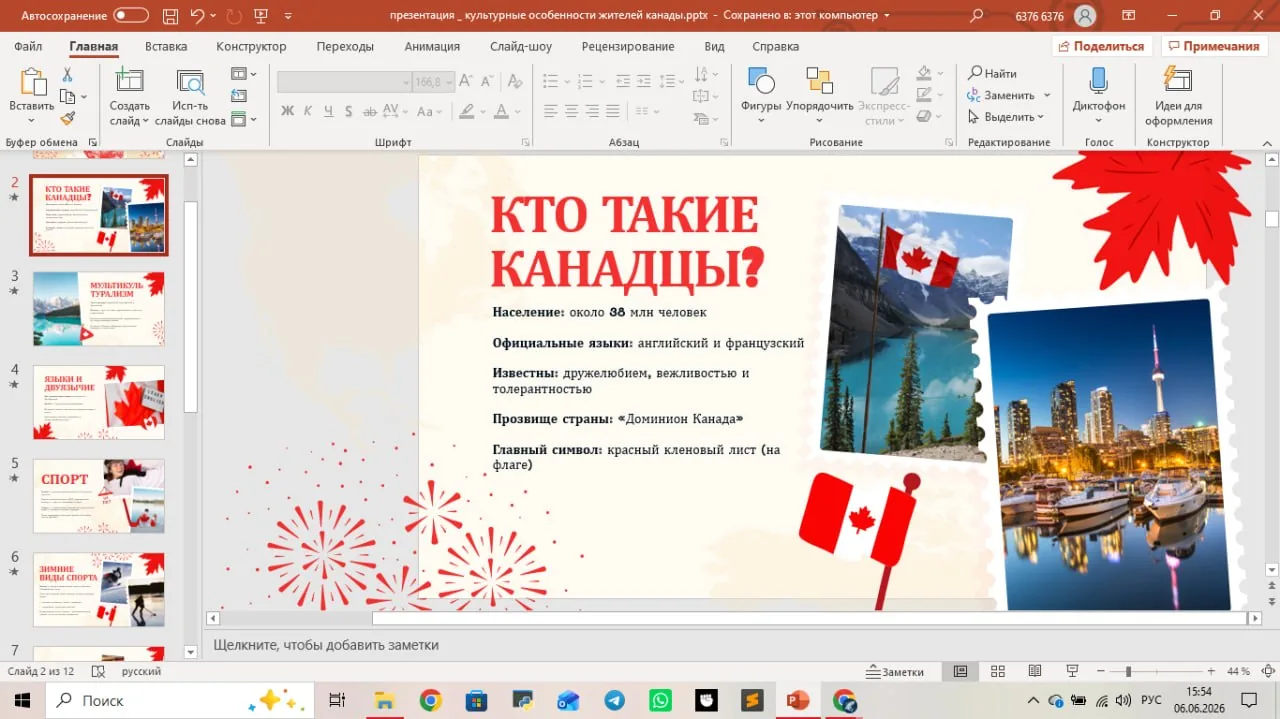This screenshot has height=719, width=1280.
Task: Toggle the Автосохранение switch
Action: (131, 15)
